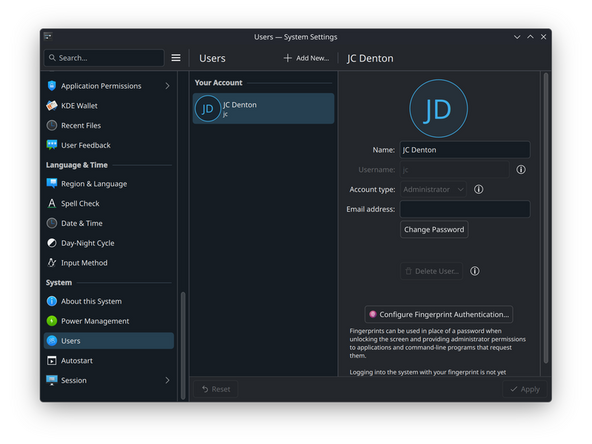Click the user details panel scrollbar
Screen dimensions: 592x444
(x=546, y=218)
